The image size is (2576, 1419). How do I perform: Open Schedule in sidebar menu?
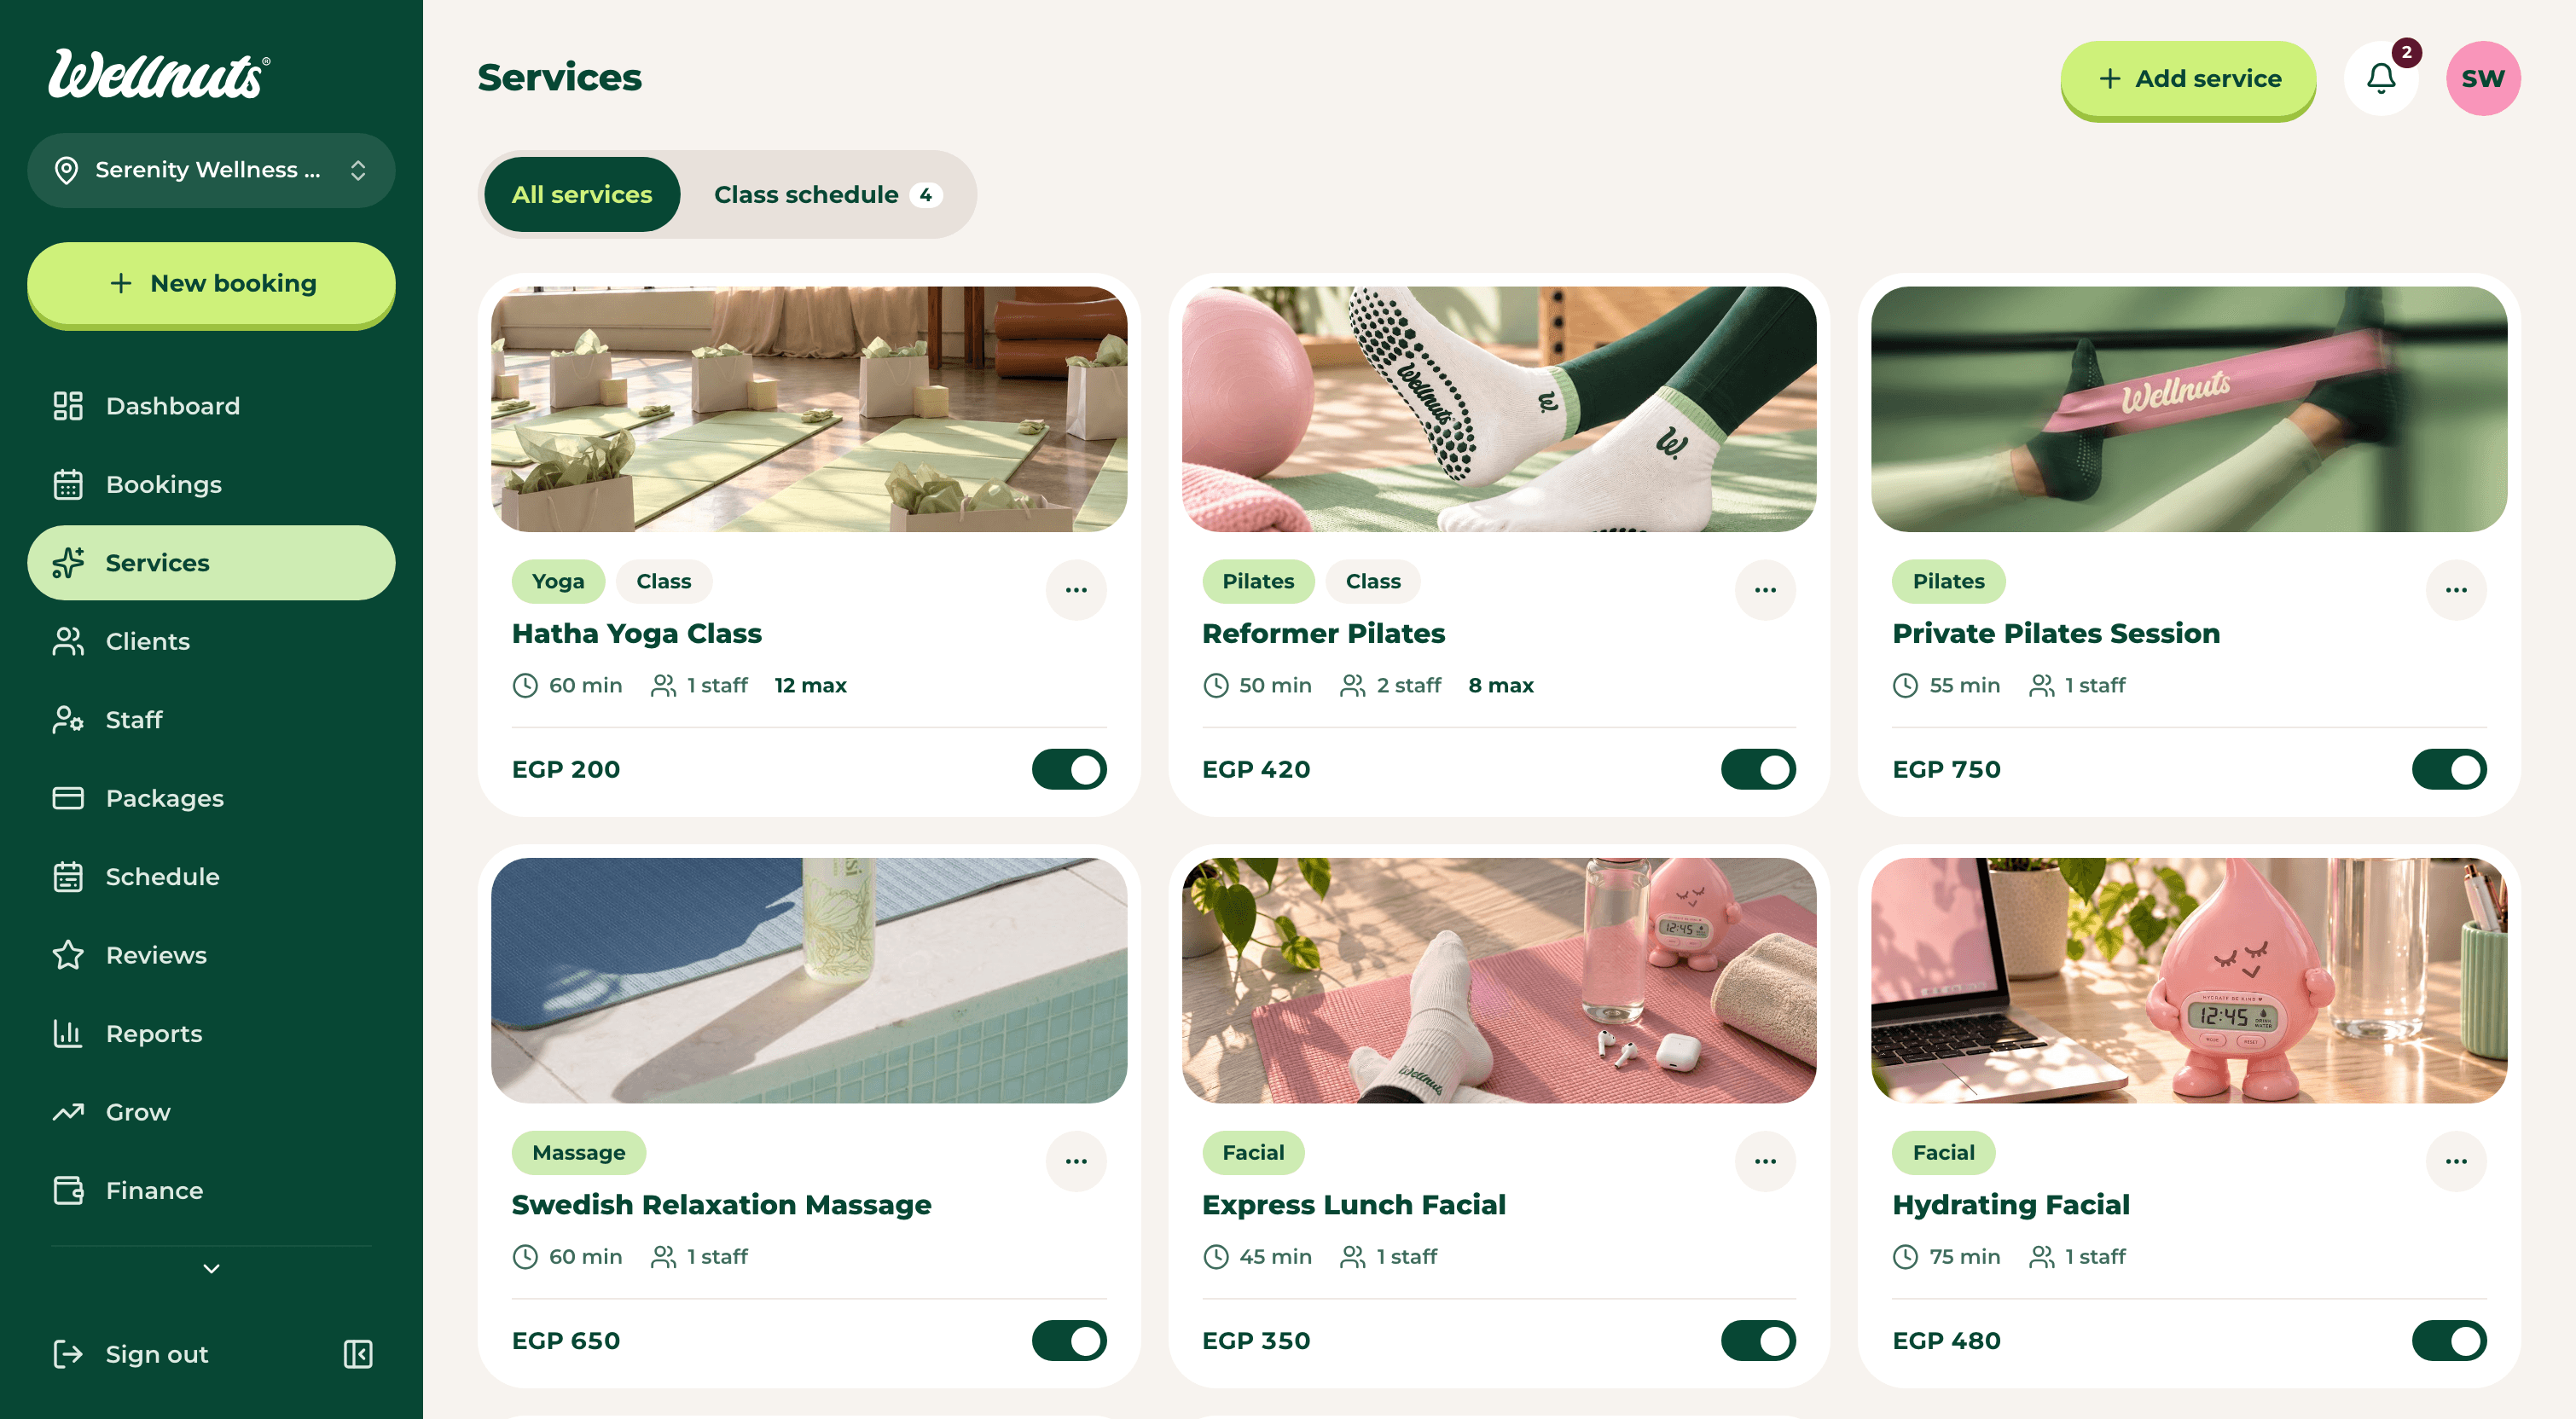[211, 877]
